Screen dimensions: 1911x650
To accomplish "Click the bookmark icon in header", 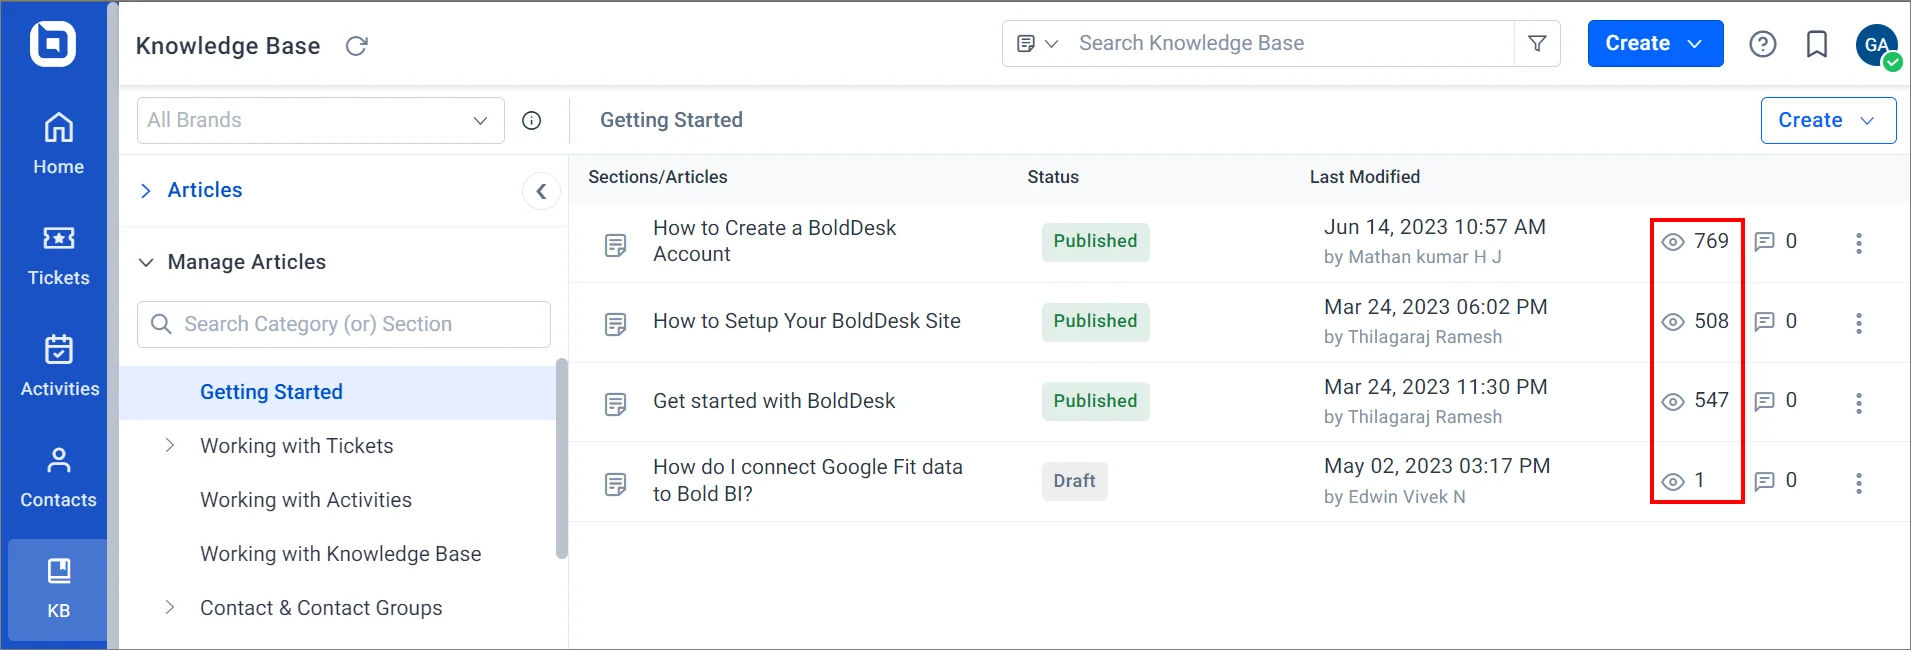I will (1816, 44).
